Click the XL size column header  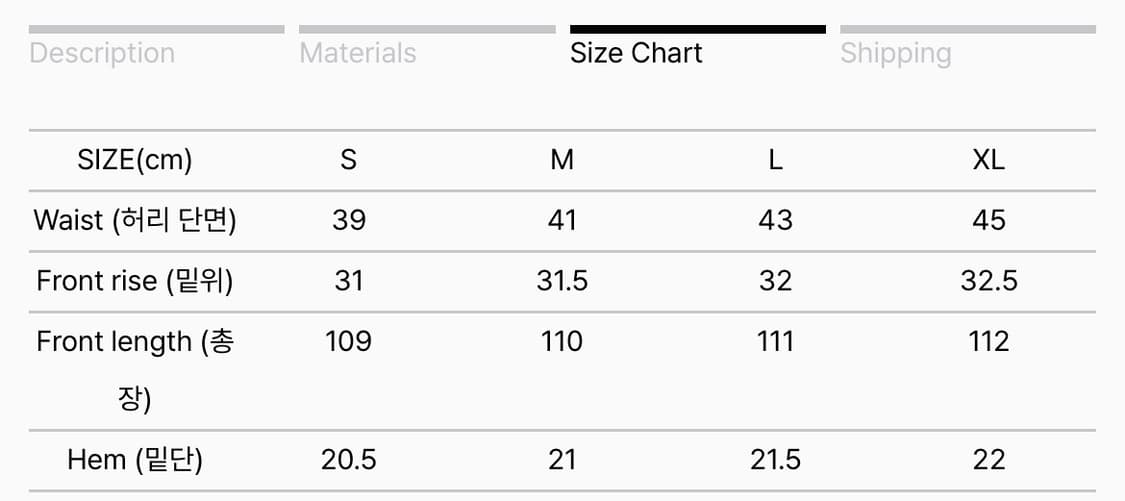tap(988, 160)
